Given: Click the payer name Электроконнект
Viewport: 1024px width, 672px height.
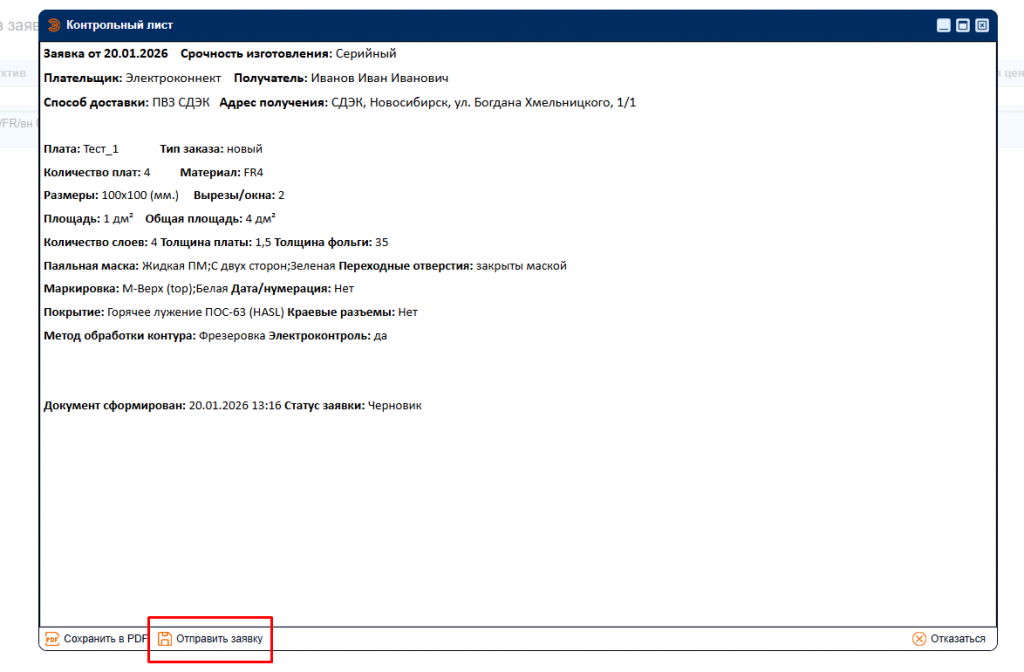Looking at the screenshot, I should coord(173,78).
